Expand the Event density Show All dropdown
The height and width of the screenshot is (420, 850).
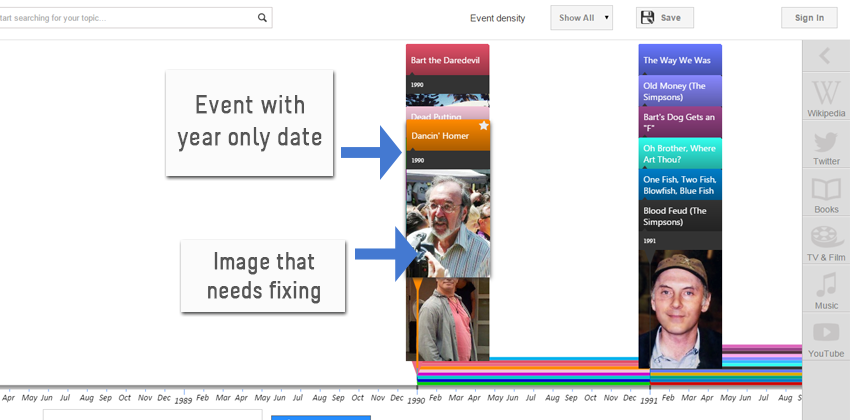[581, 18]
